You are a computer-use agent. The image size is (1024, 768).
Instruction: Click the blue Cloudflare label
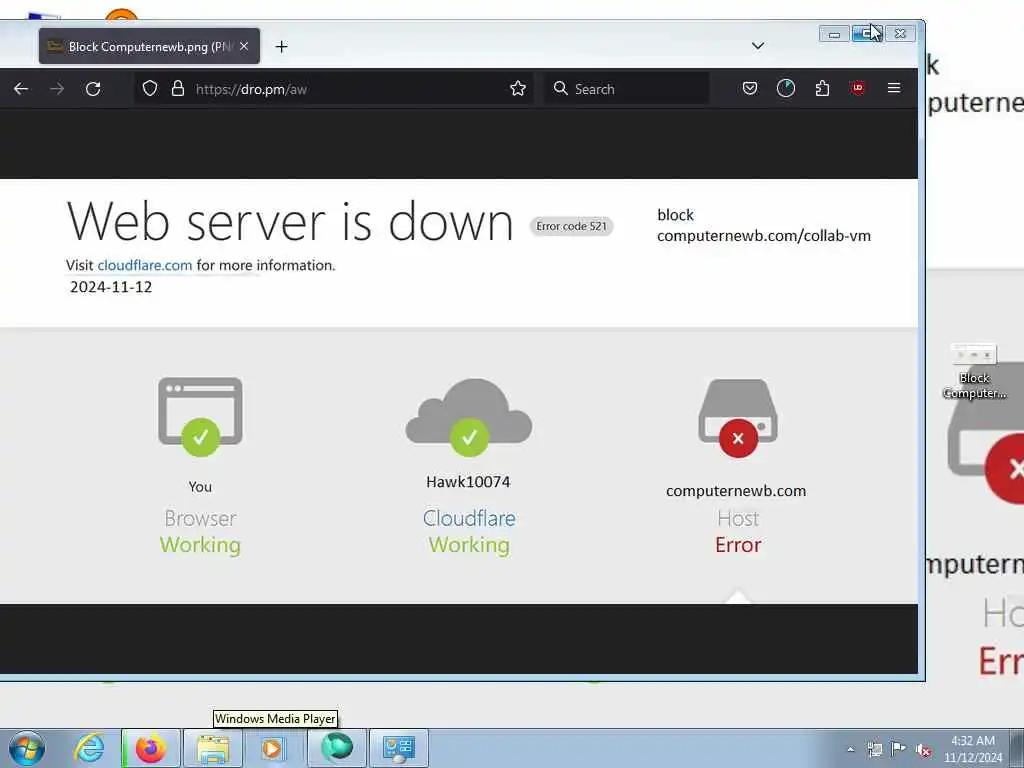coord(469,519)
